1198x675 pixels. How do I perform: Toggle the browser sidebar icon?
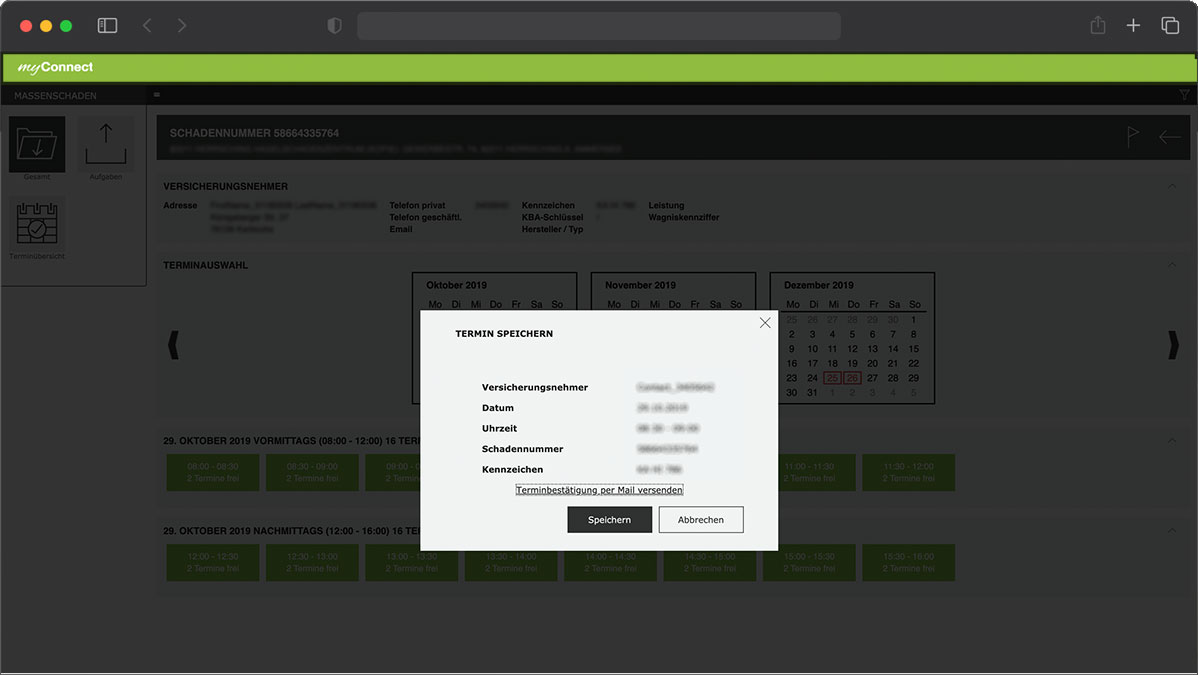point(107,26)
